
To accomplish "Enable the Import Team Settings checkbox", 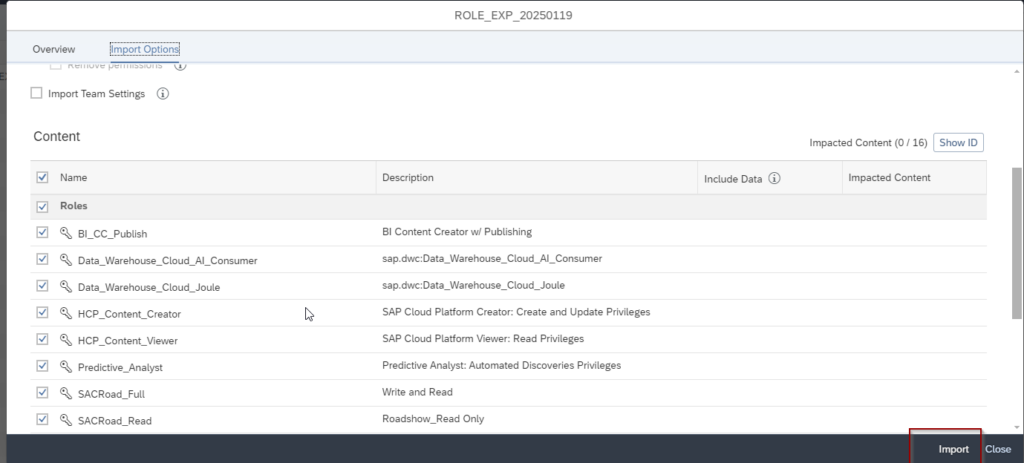I will click(37, 93).
